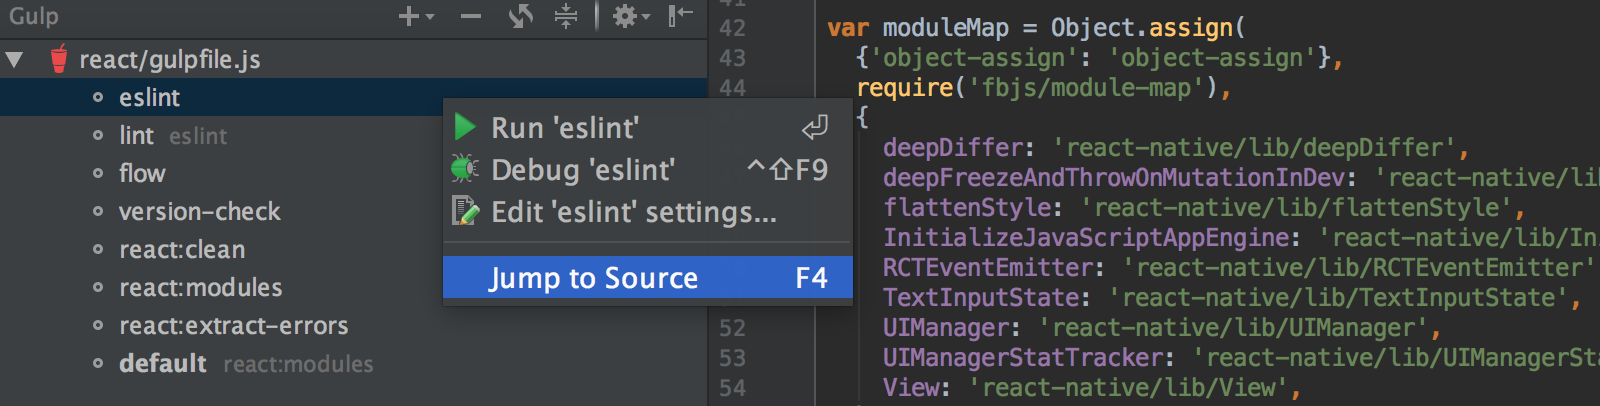Screen dimensions: 1600x406
Task: Open Edit 'eslint' settings menu entry
Action: pos(648,212)
